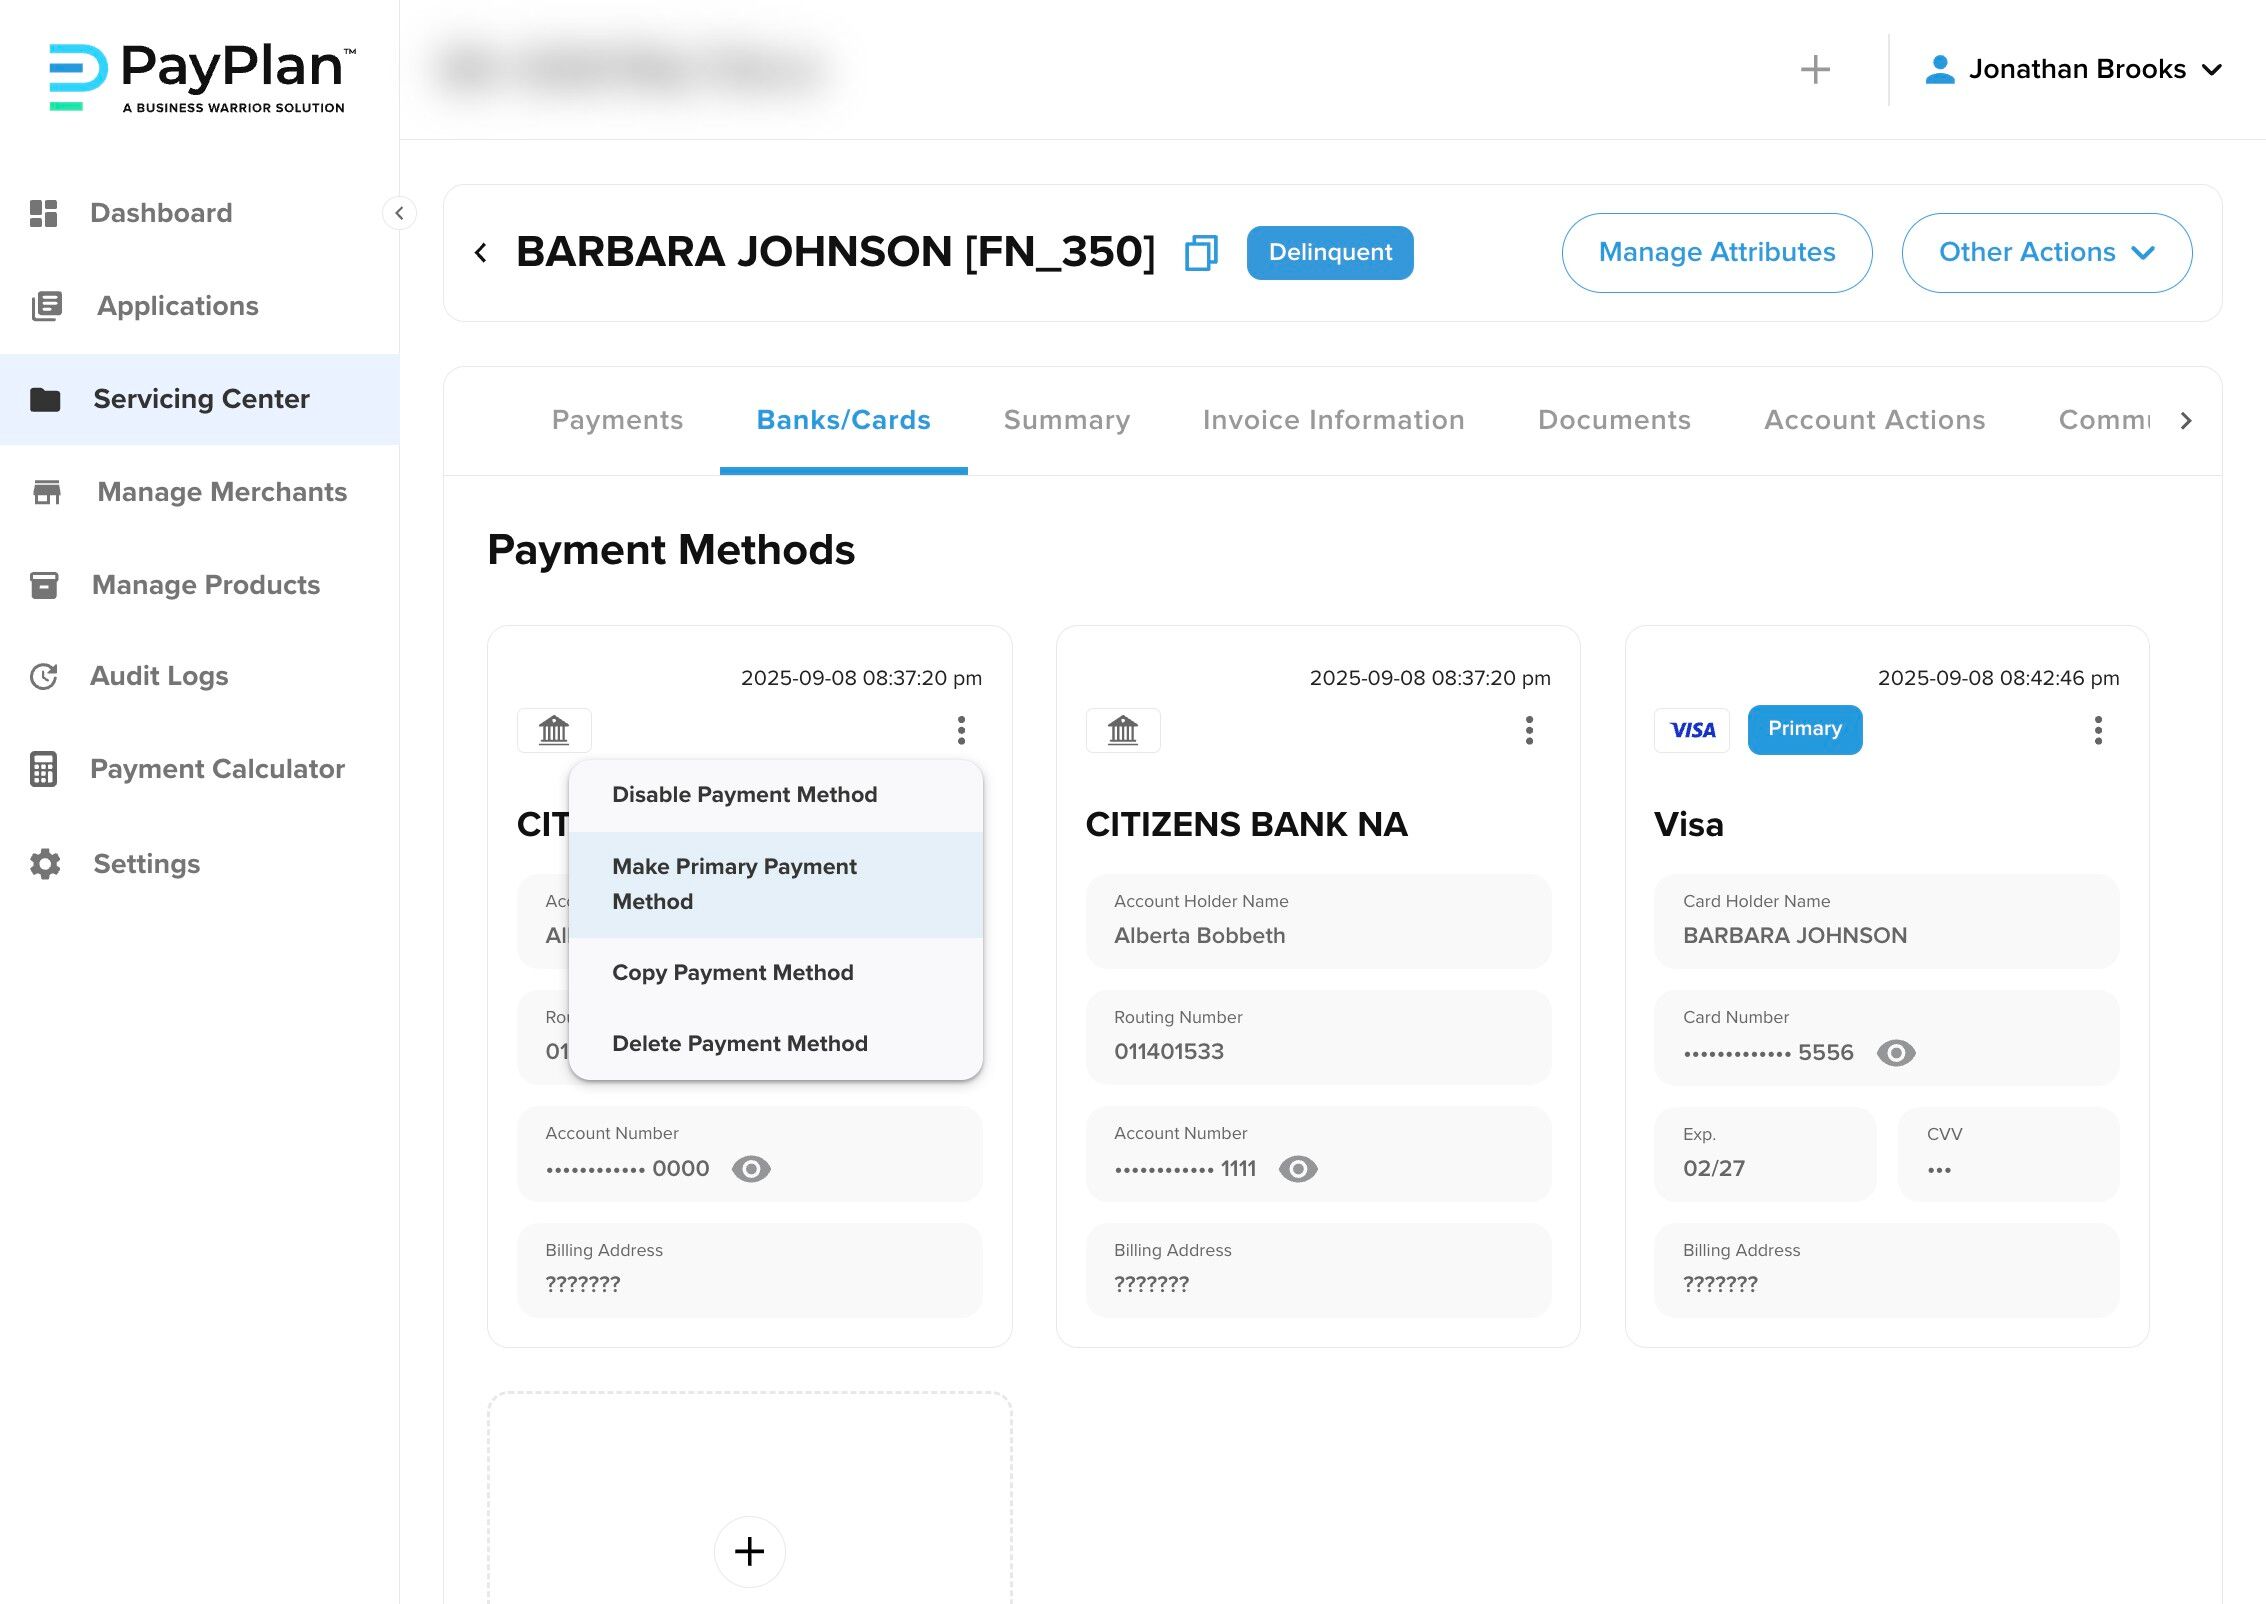Click CITIZENS BANK NA card title

(x=1246, y=825)
